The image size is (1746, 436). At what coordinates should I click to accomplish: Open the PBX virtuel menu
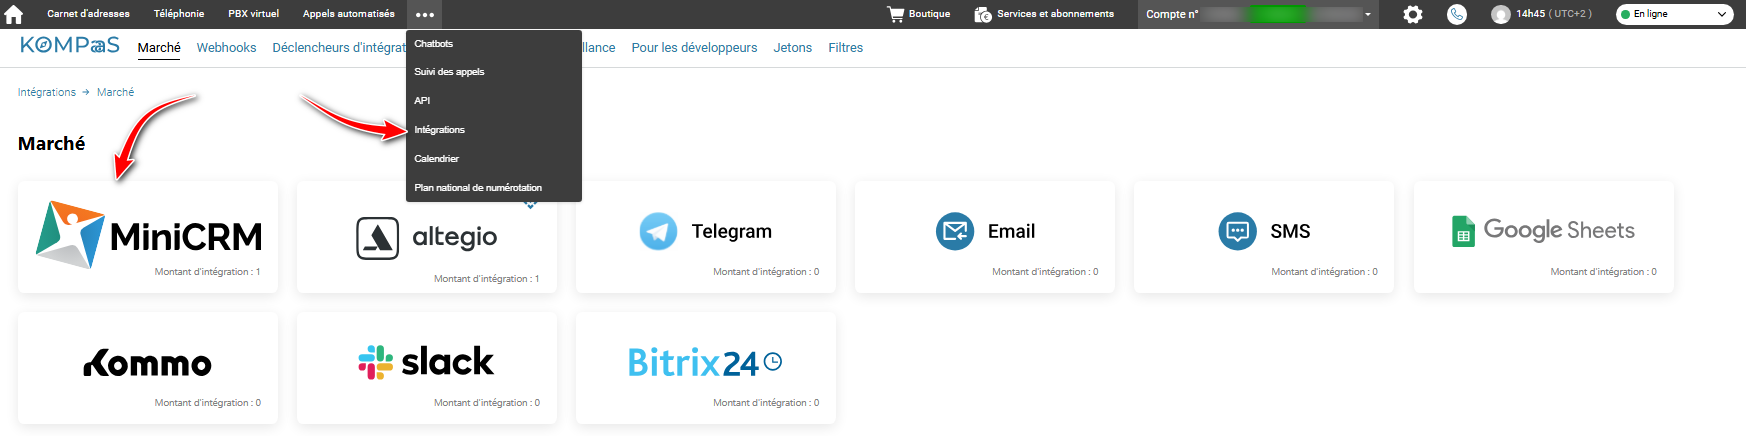pyautogui.click(x=254, y=14)
